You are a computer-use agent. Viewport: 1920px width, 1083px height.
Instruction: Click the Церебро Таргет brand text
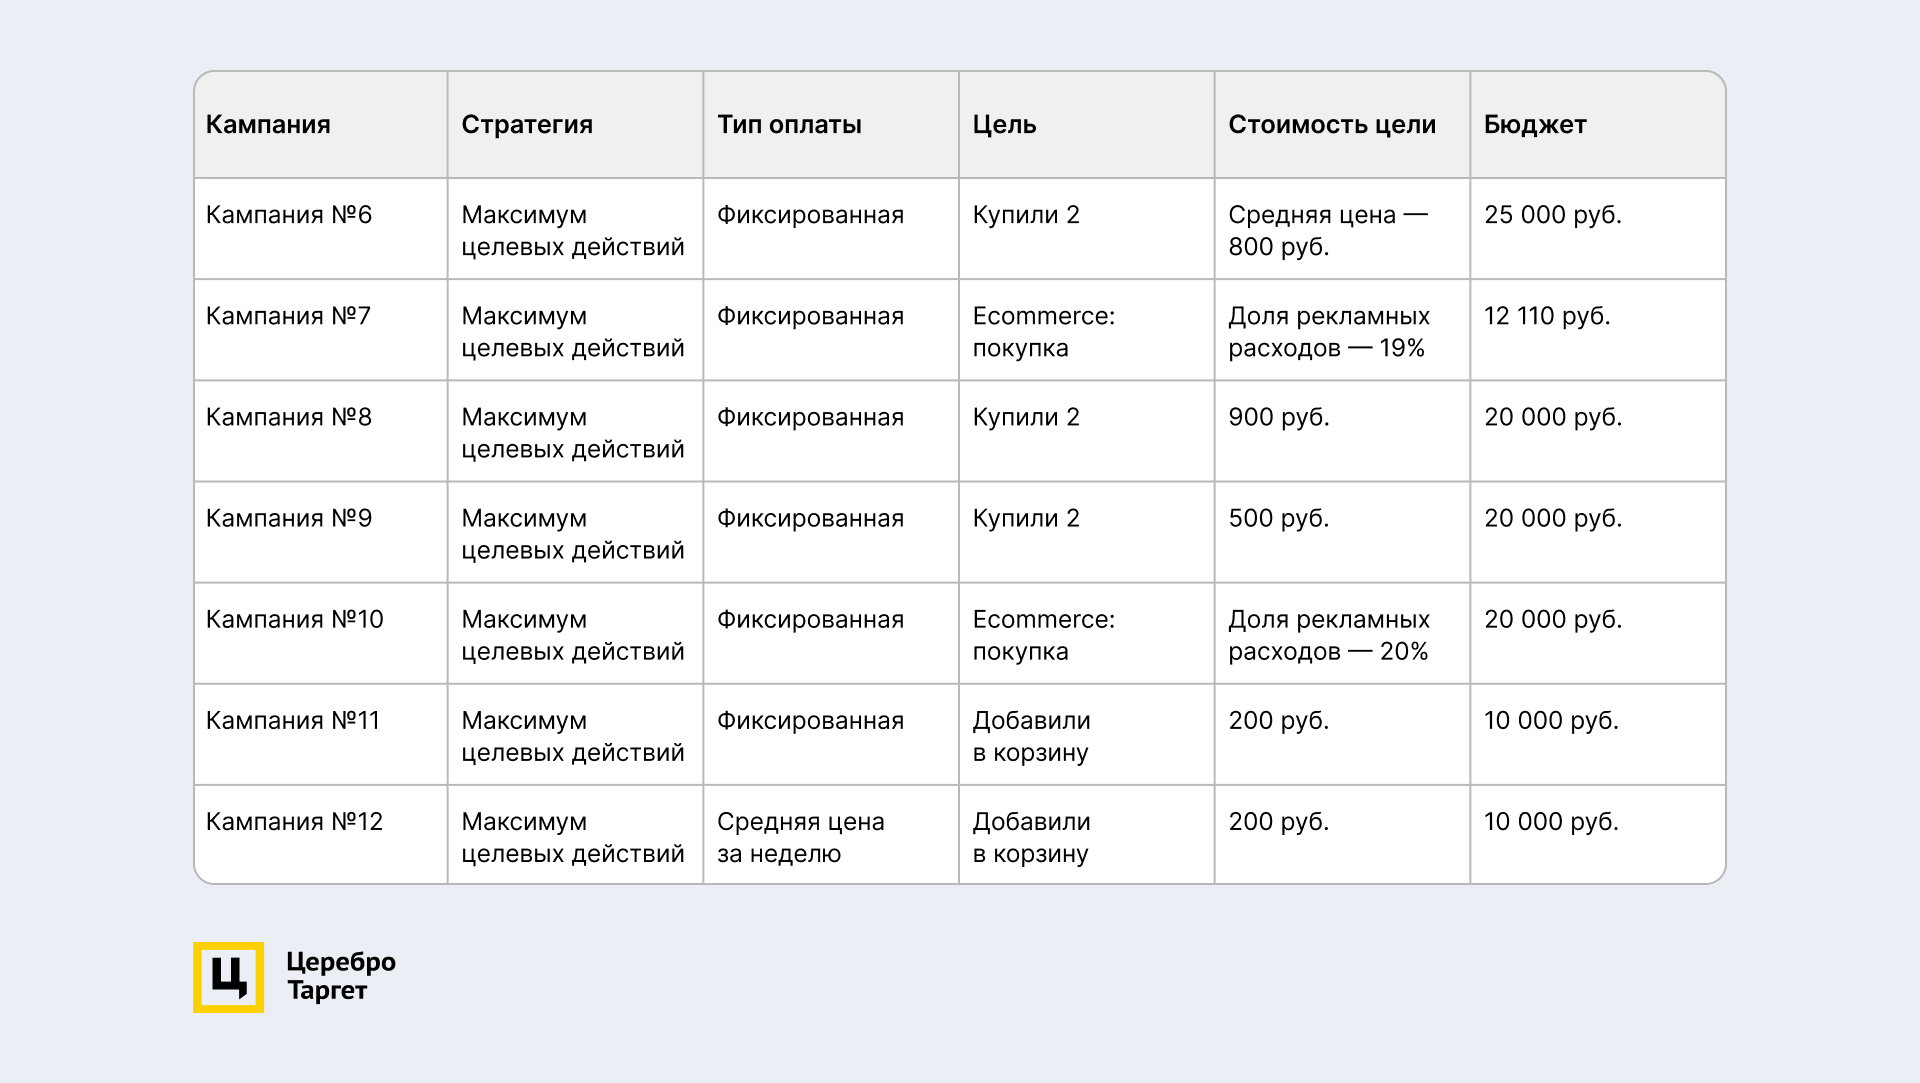click(x=340, y=976)
